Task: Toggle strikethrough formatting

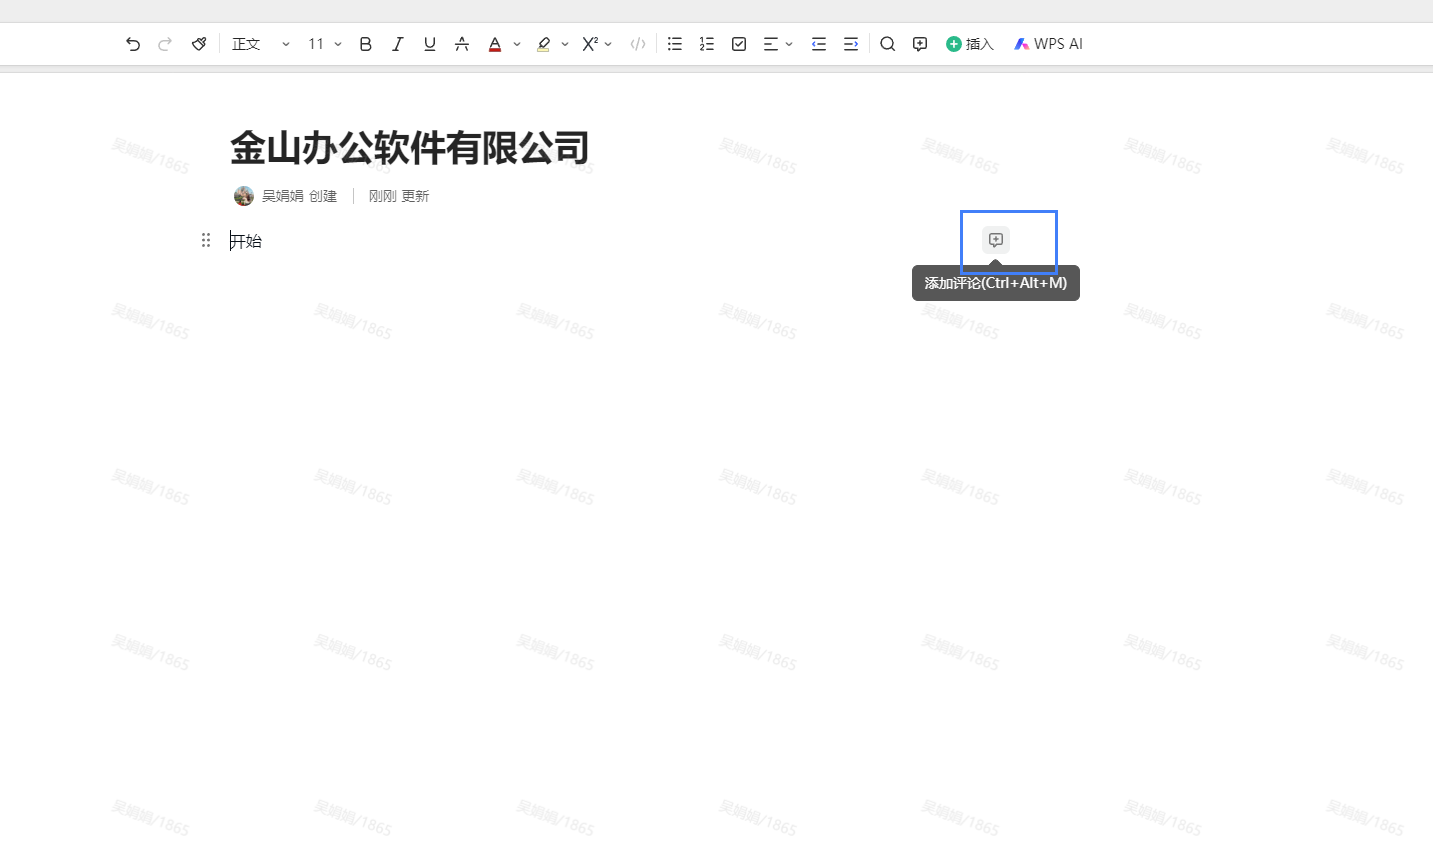Action: [462, 44]
